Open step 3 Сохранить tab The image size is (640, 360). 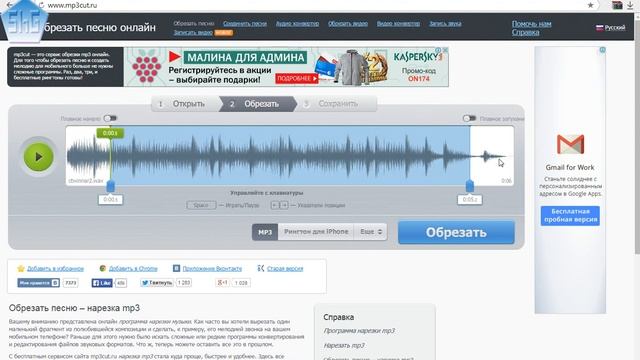[x=336, y=104]
